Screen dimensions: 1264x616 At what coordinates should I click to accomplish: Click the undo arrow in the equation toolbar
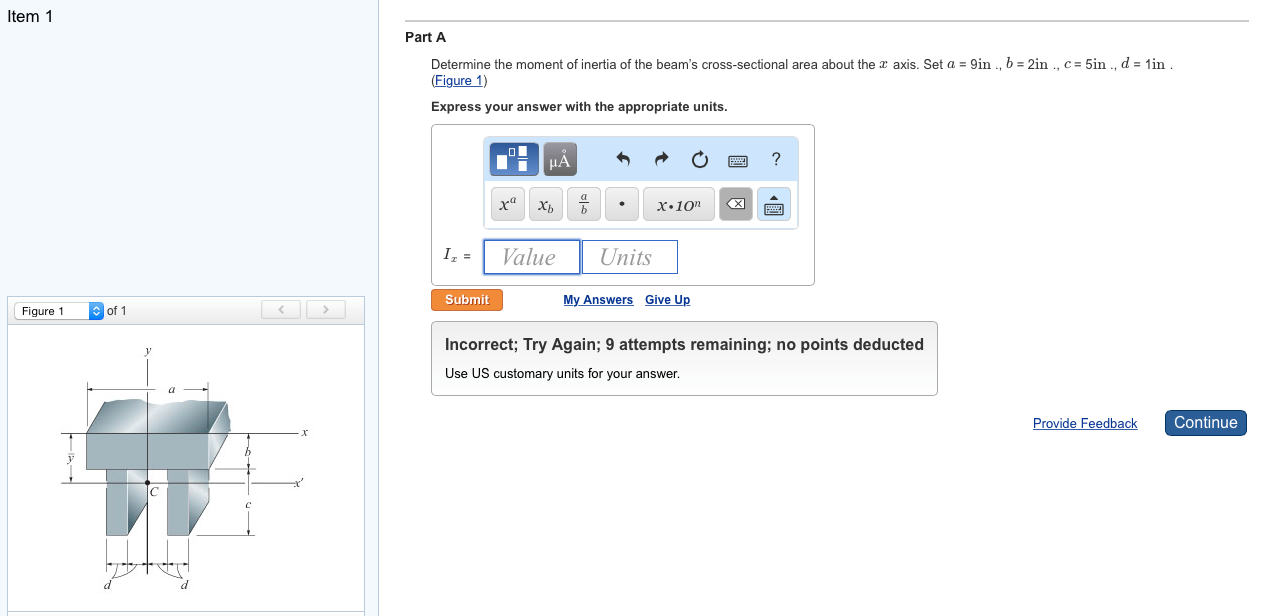point(621,159)
